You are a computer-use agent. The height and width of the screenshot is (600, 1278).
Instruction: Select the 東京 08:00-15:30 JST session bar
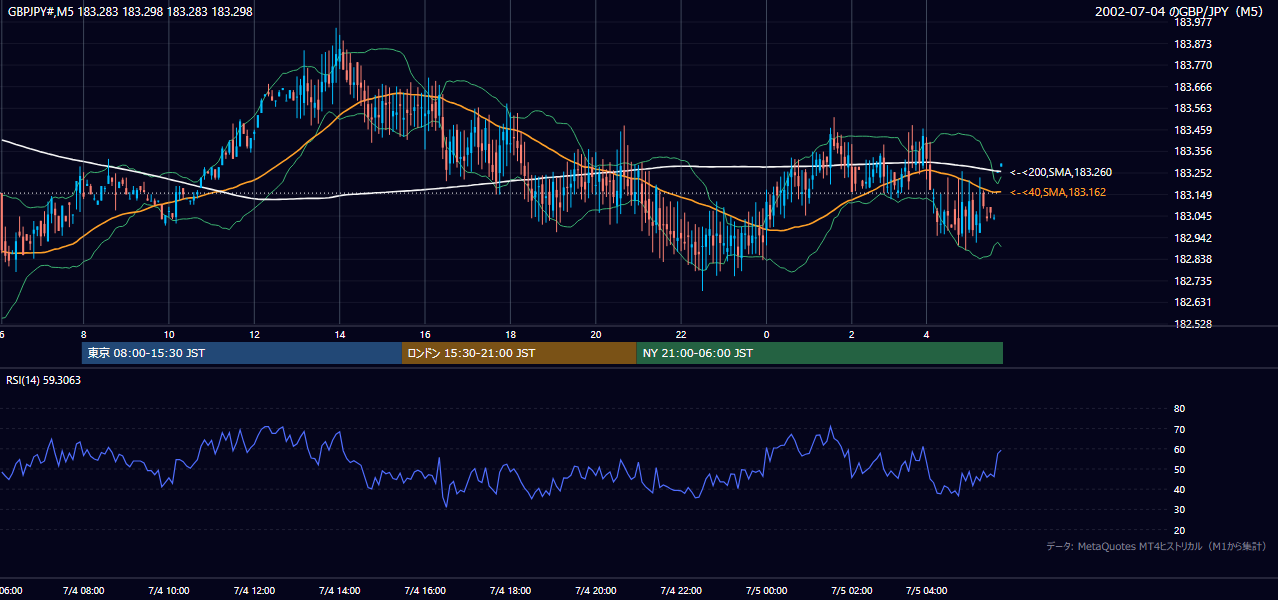[241, 353]
